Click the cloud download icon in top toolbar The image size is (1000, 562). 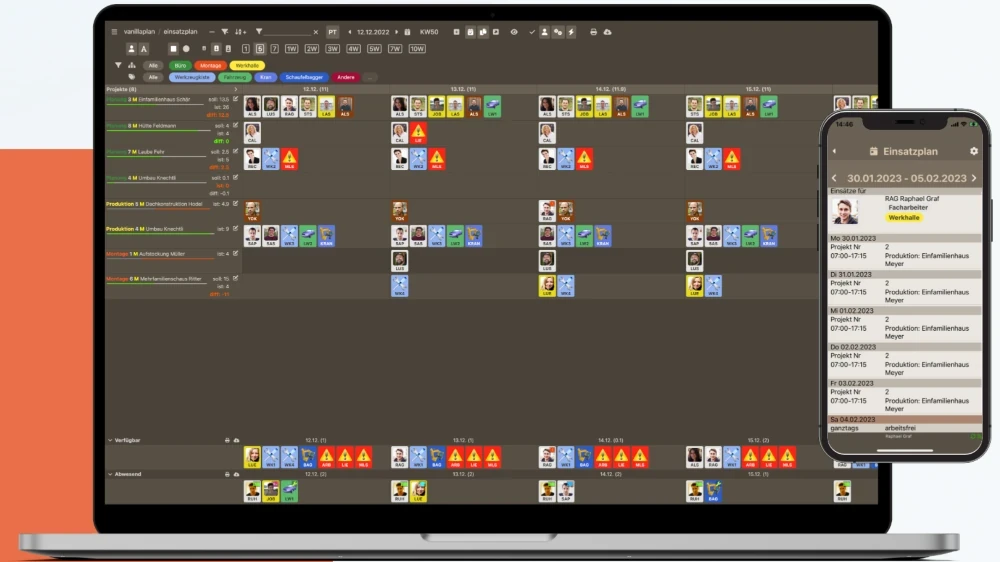coord(607,32)
